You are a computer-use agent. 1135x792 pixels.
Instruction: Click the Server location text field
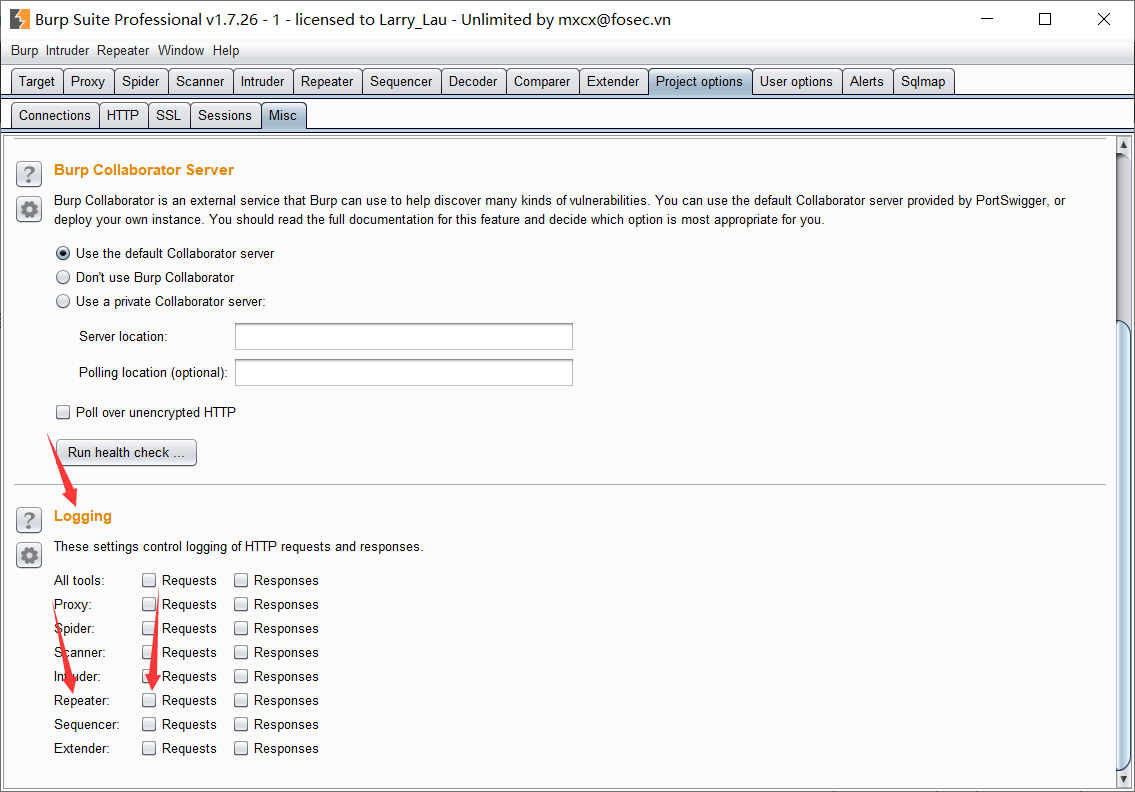point(403,336)
